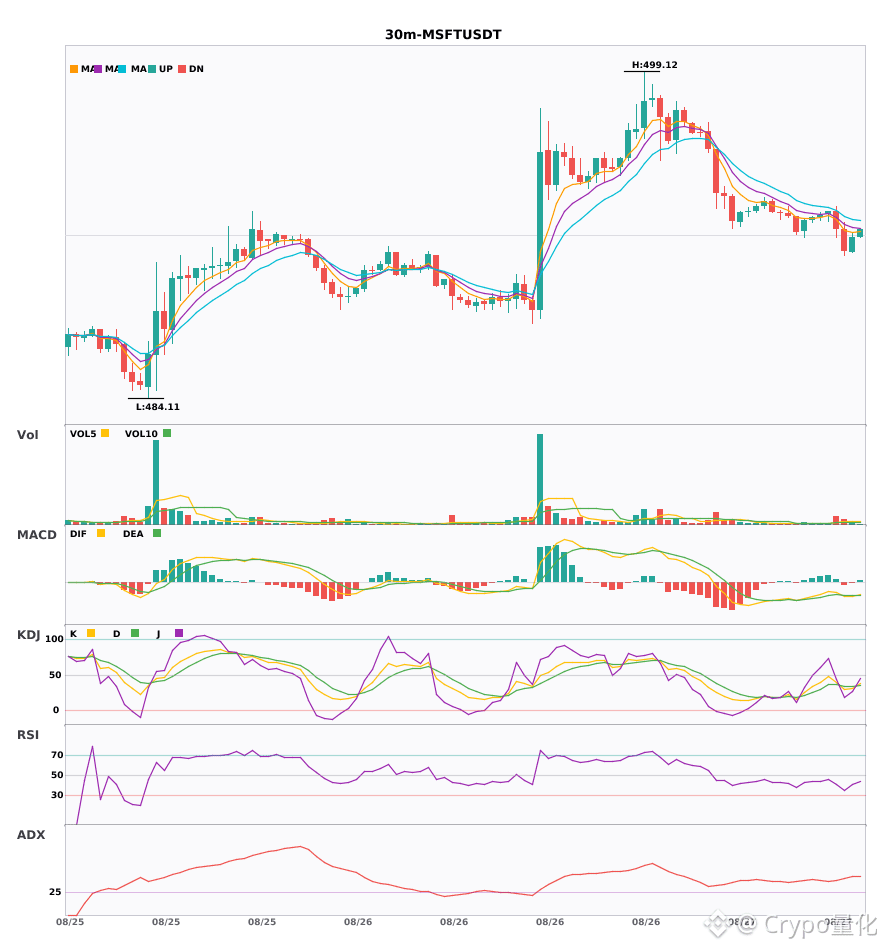This screenshot has height=950, width=885.
Task: Click the green VOL10 legend swatch
Action: point(167,433)
